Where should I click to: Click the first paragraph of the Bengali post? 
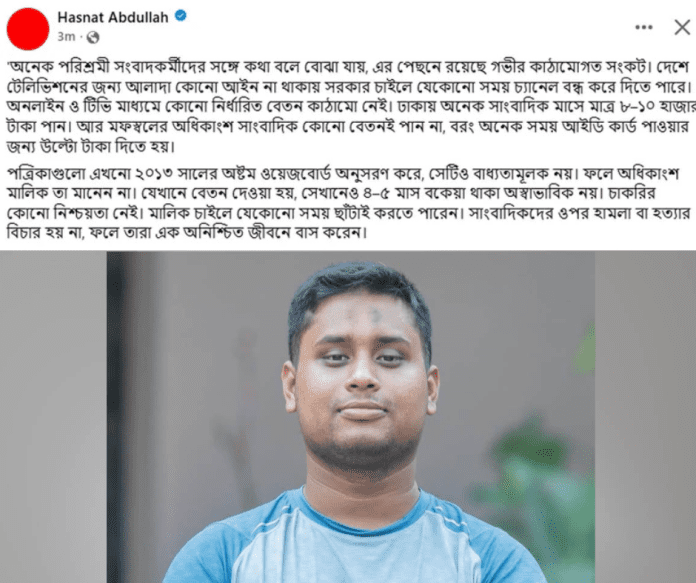(348, 107)
